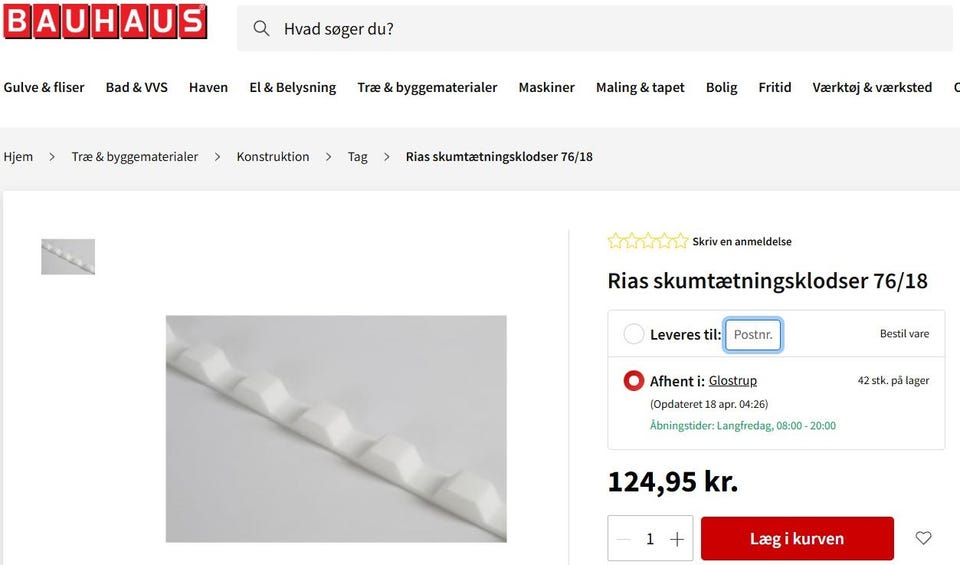Select the Afhent i radio button

click(x=634, y=381)
